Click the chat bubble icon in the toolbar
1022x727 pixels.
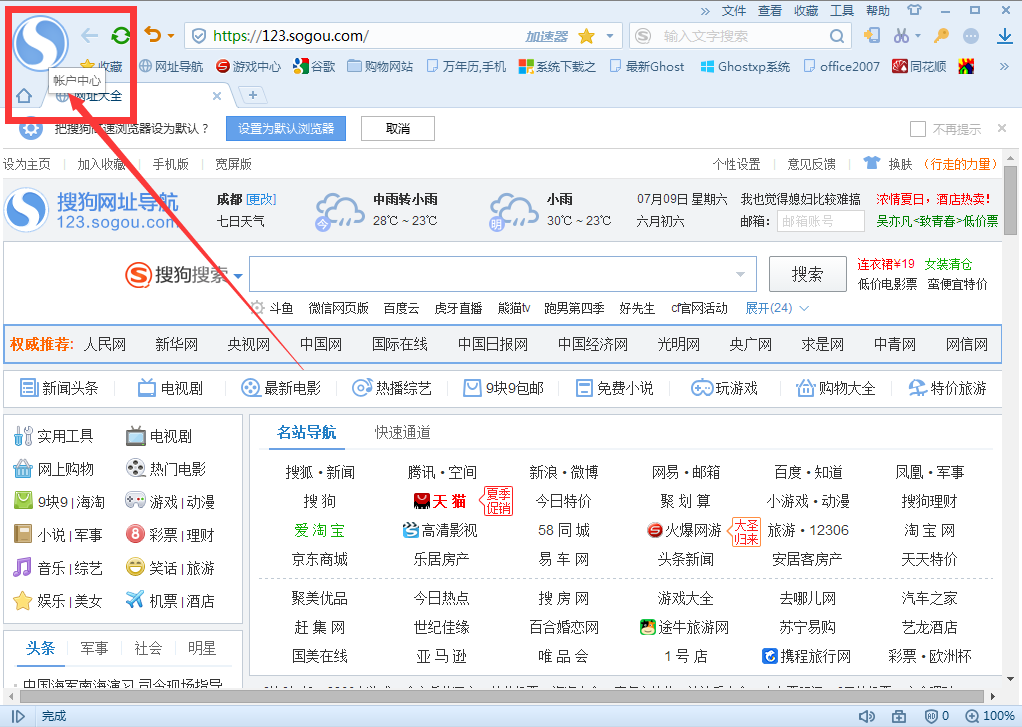[x=971, y=36]
